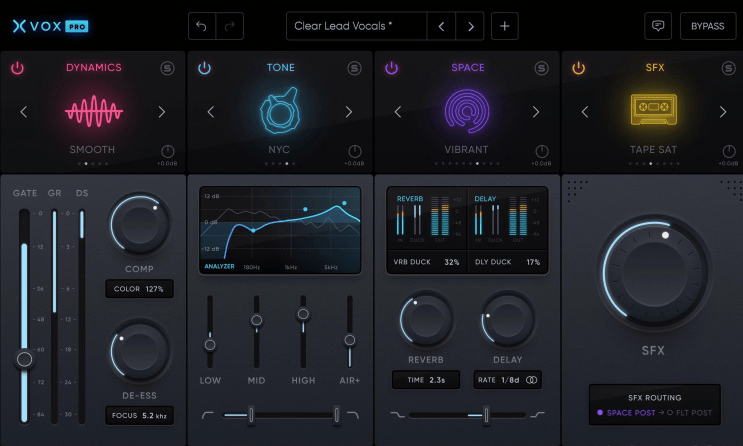Click the reverb TIME 2.3s field
The width and height of the screenshot is (743, 446).
coord(426,380)
